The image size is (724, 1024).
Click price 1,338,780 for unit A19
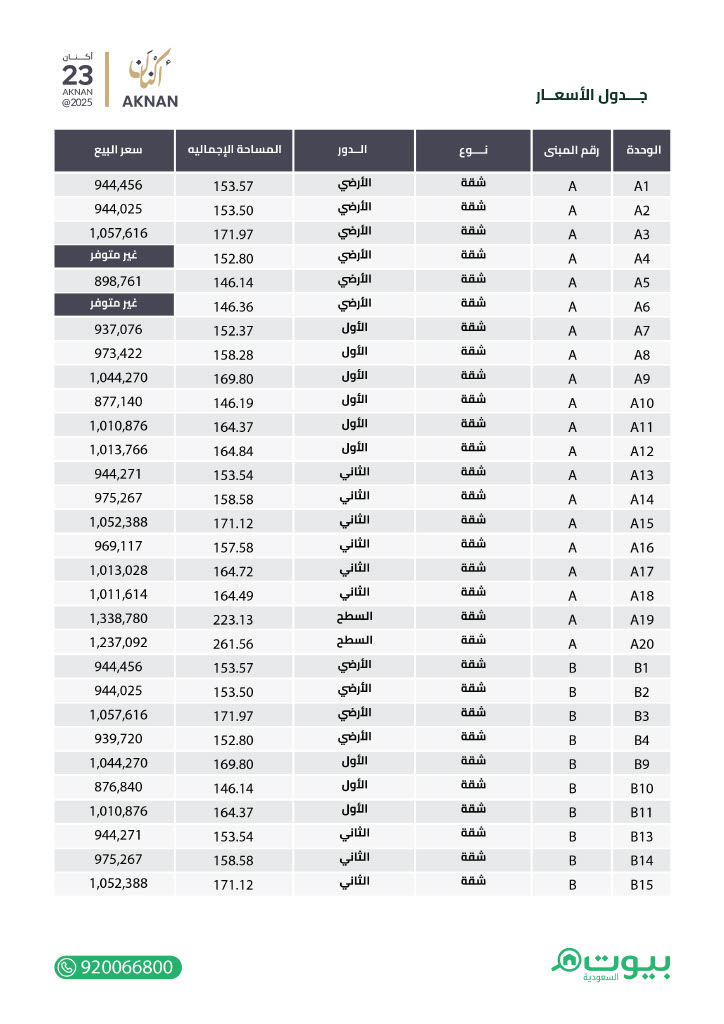pyautogui.click(x=118, y=618)
